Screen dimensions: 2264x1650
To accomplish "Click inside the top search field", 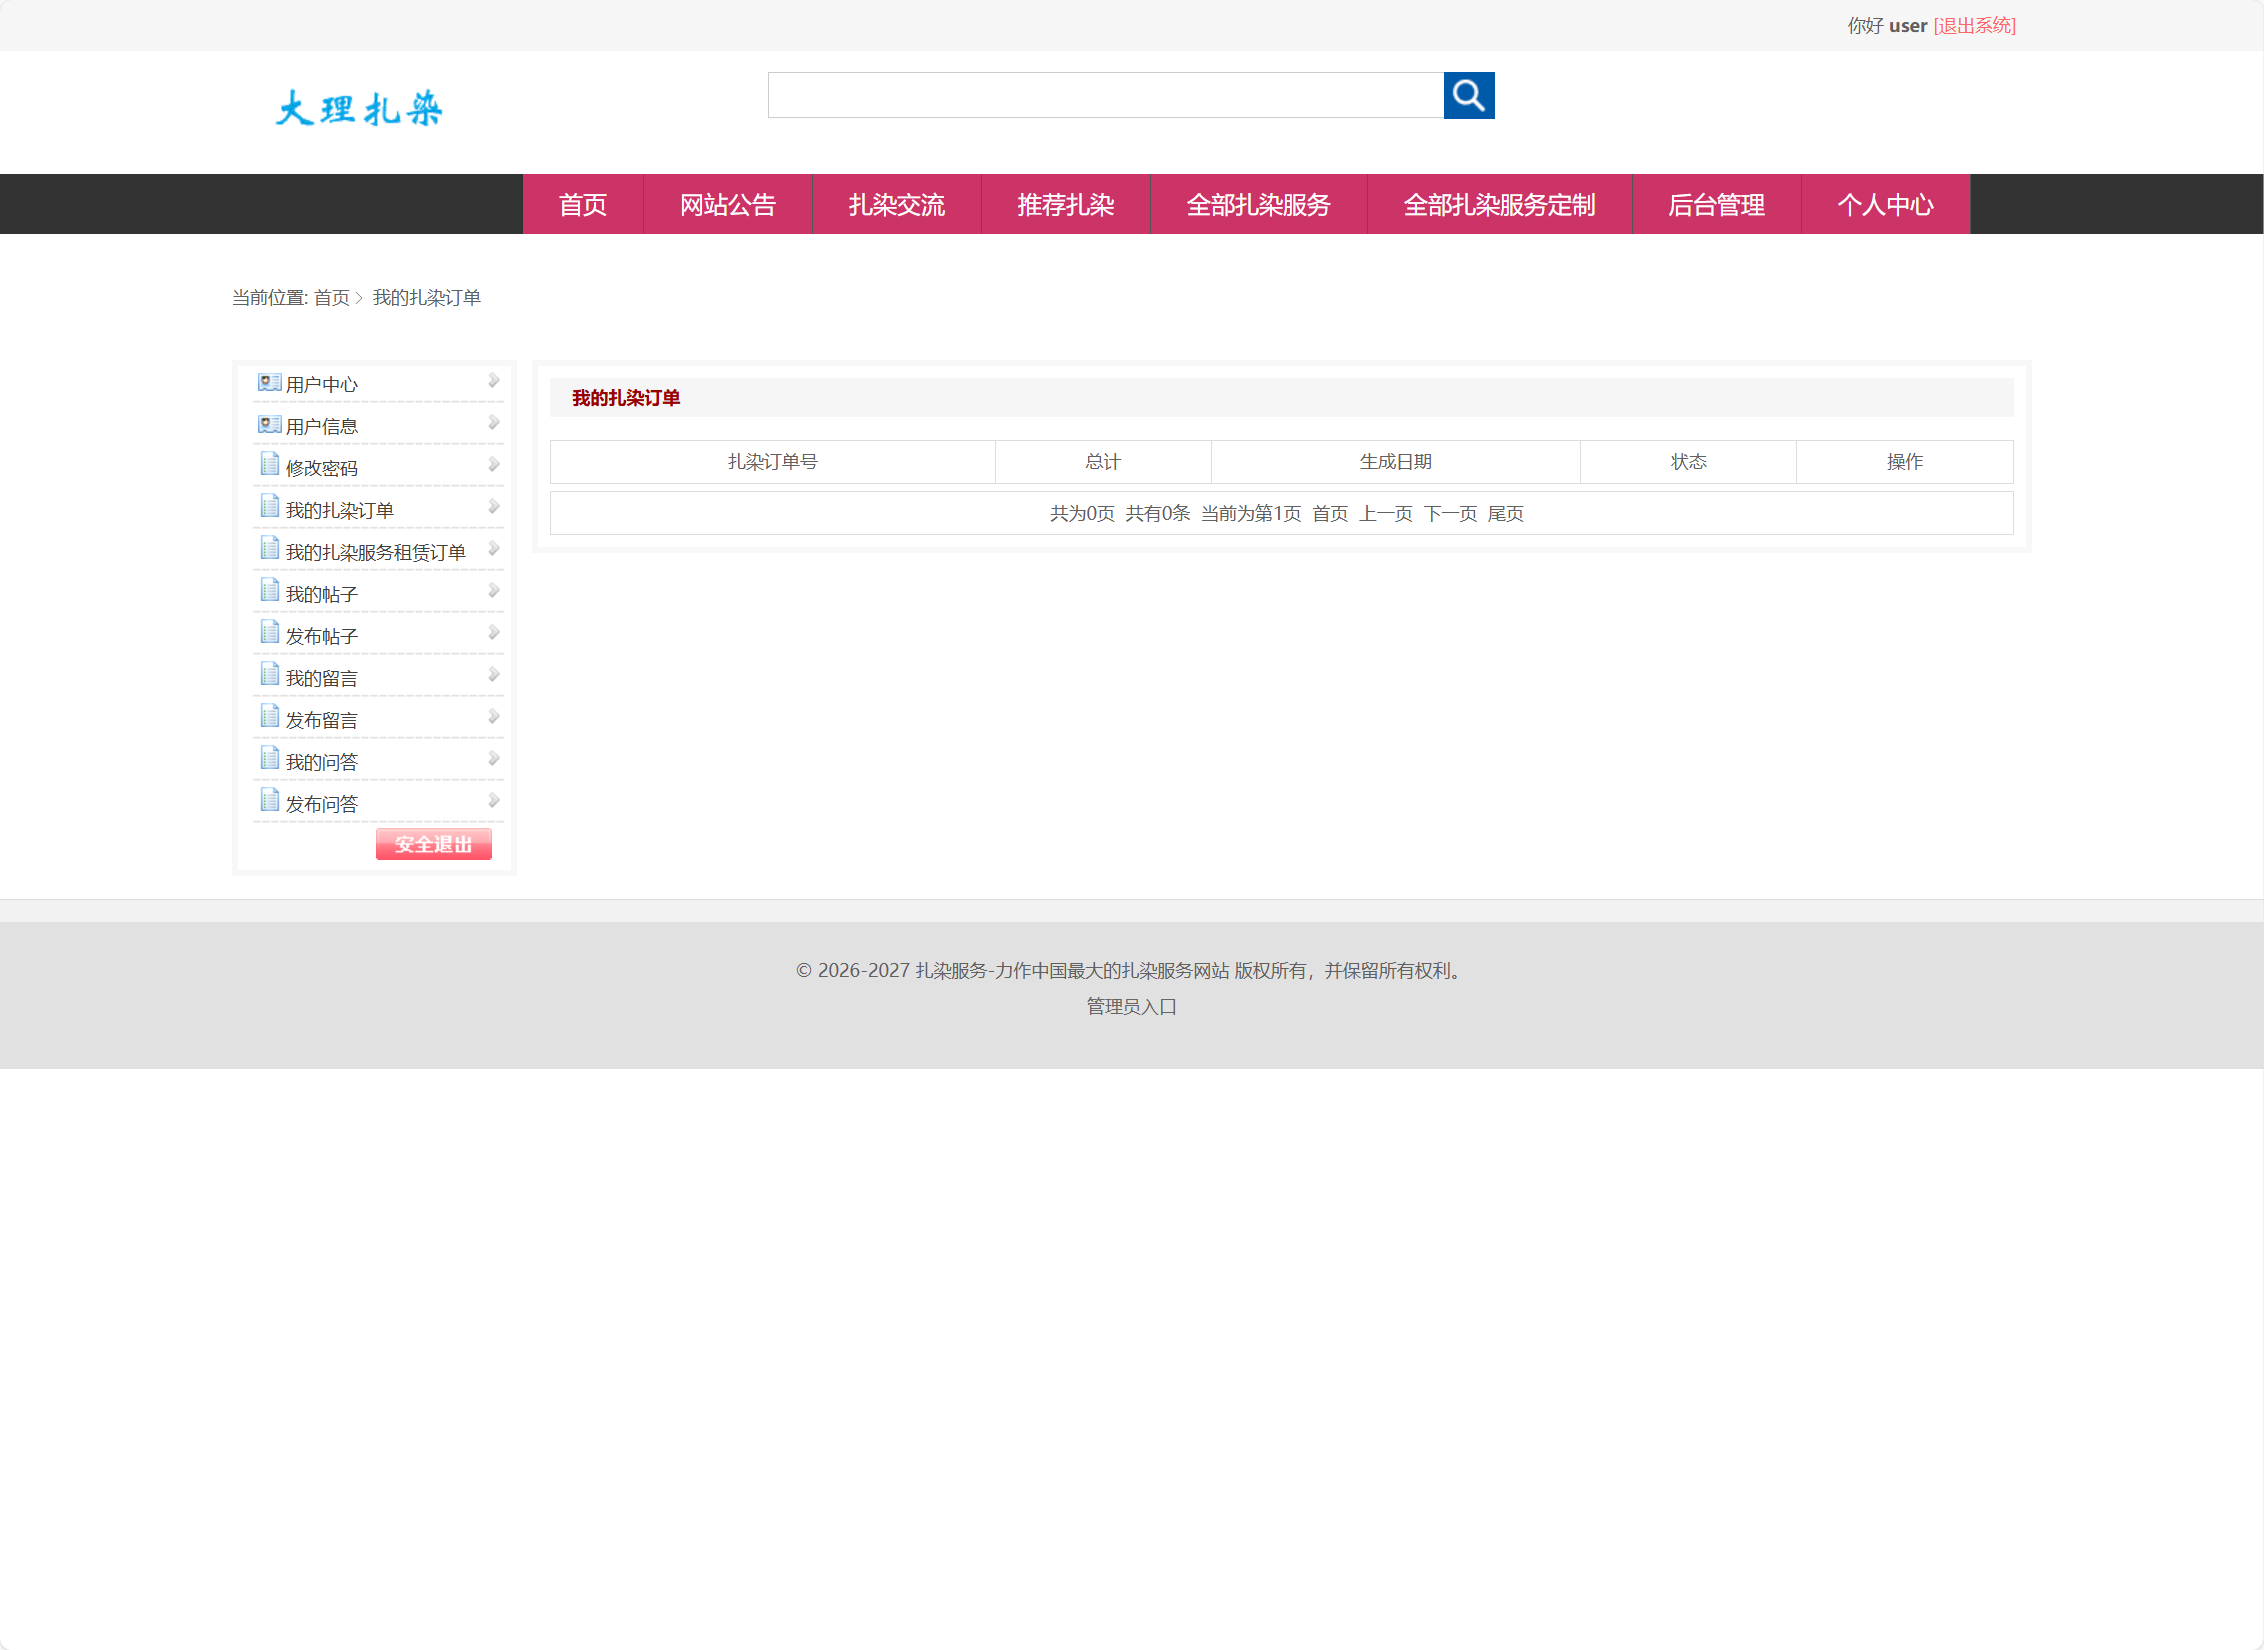I will coord(1105,95).
